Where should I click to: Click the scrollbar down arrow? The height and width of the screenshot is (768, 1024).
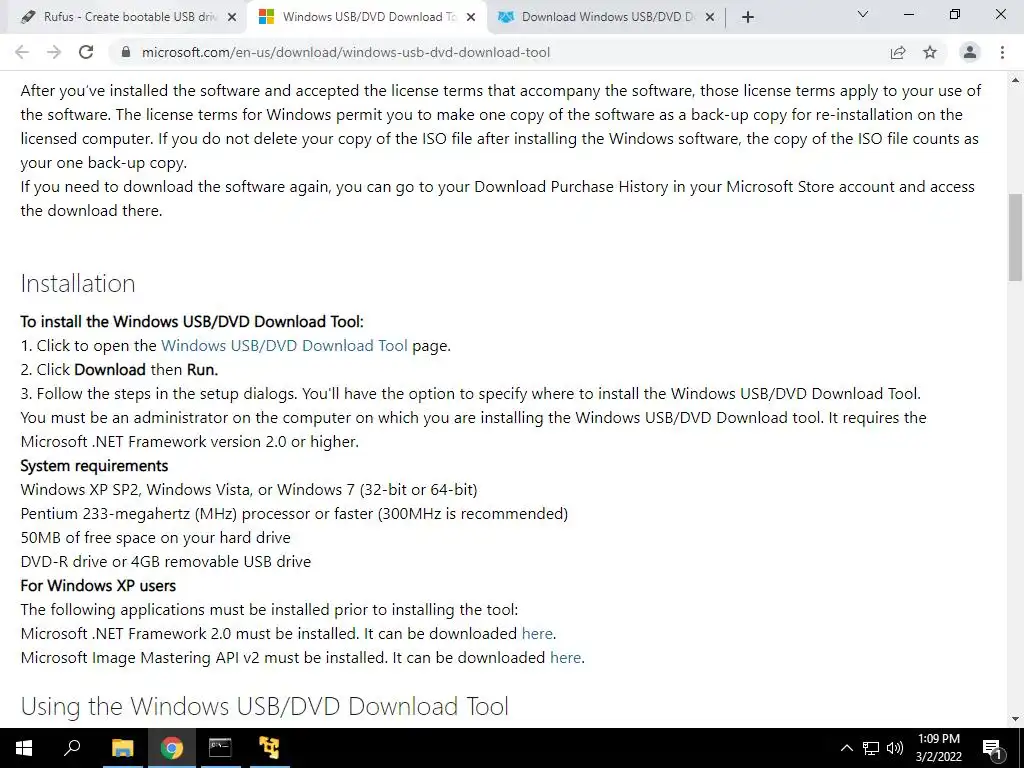(x=1015, y=719)
